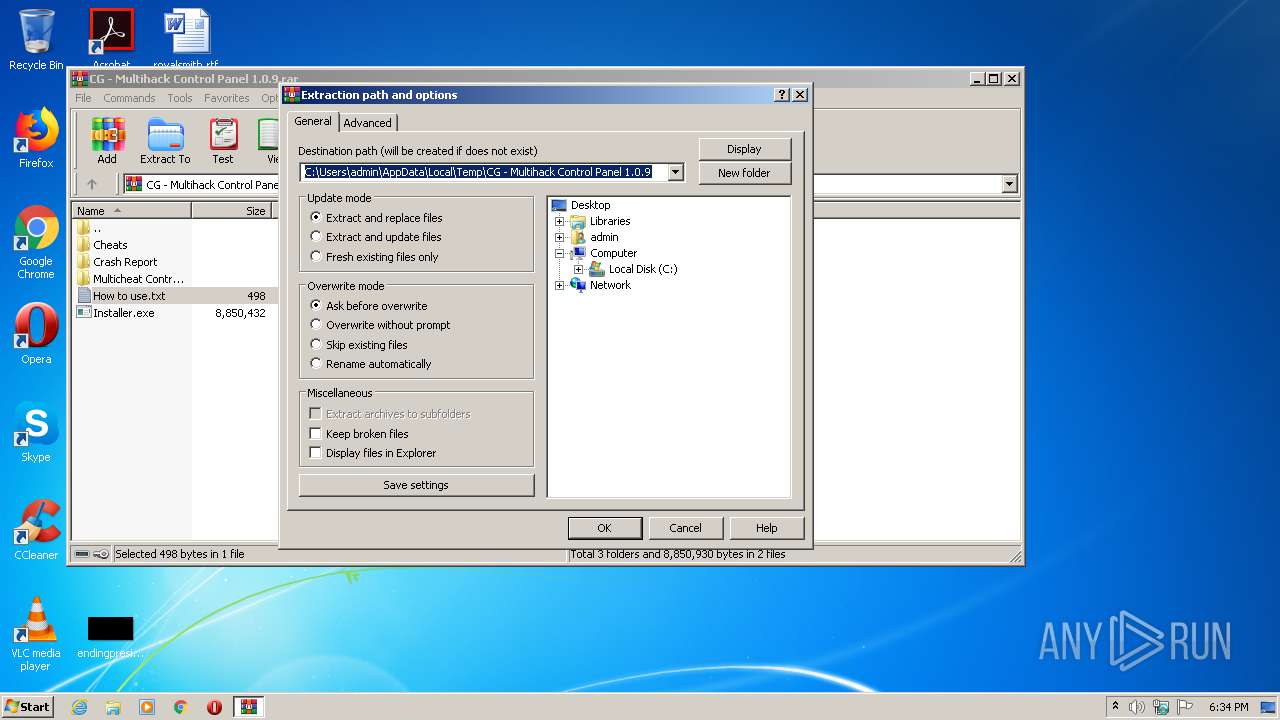Click the media player taskbar icon
Image resolution: width=1280 pixels, height=720 pixels.
click(147, 707)
